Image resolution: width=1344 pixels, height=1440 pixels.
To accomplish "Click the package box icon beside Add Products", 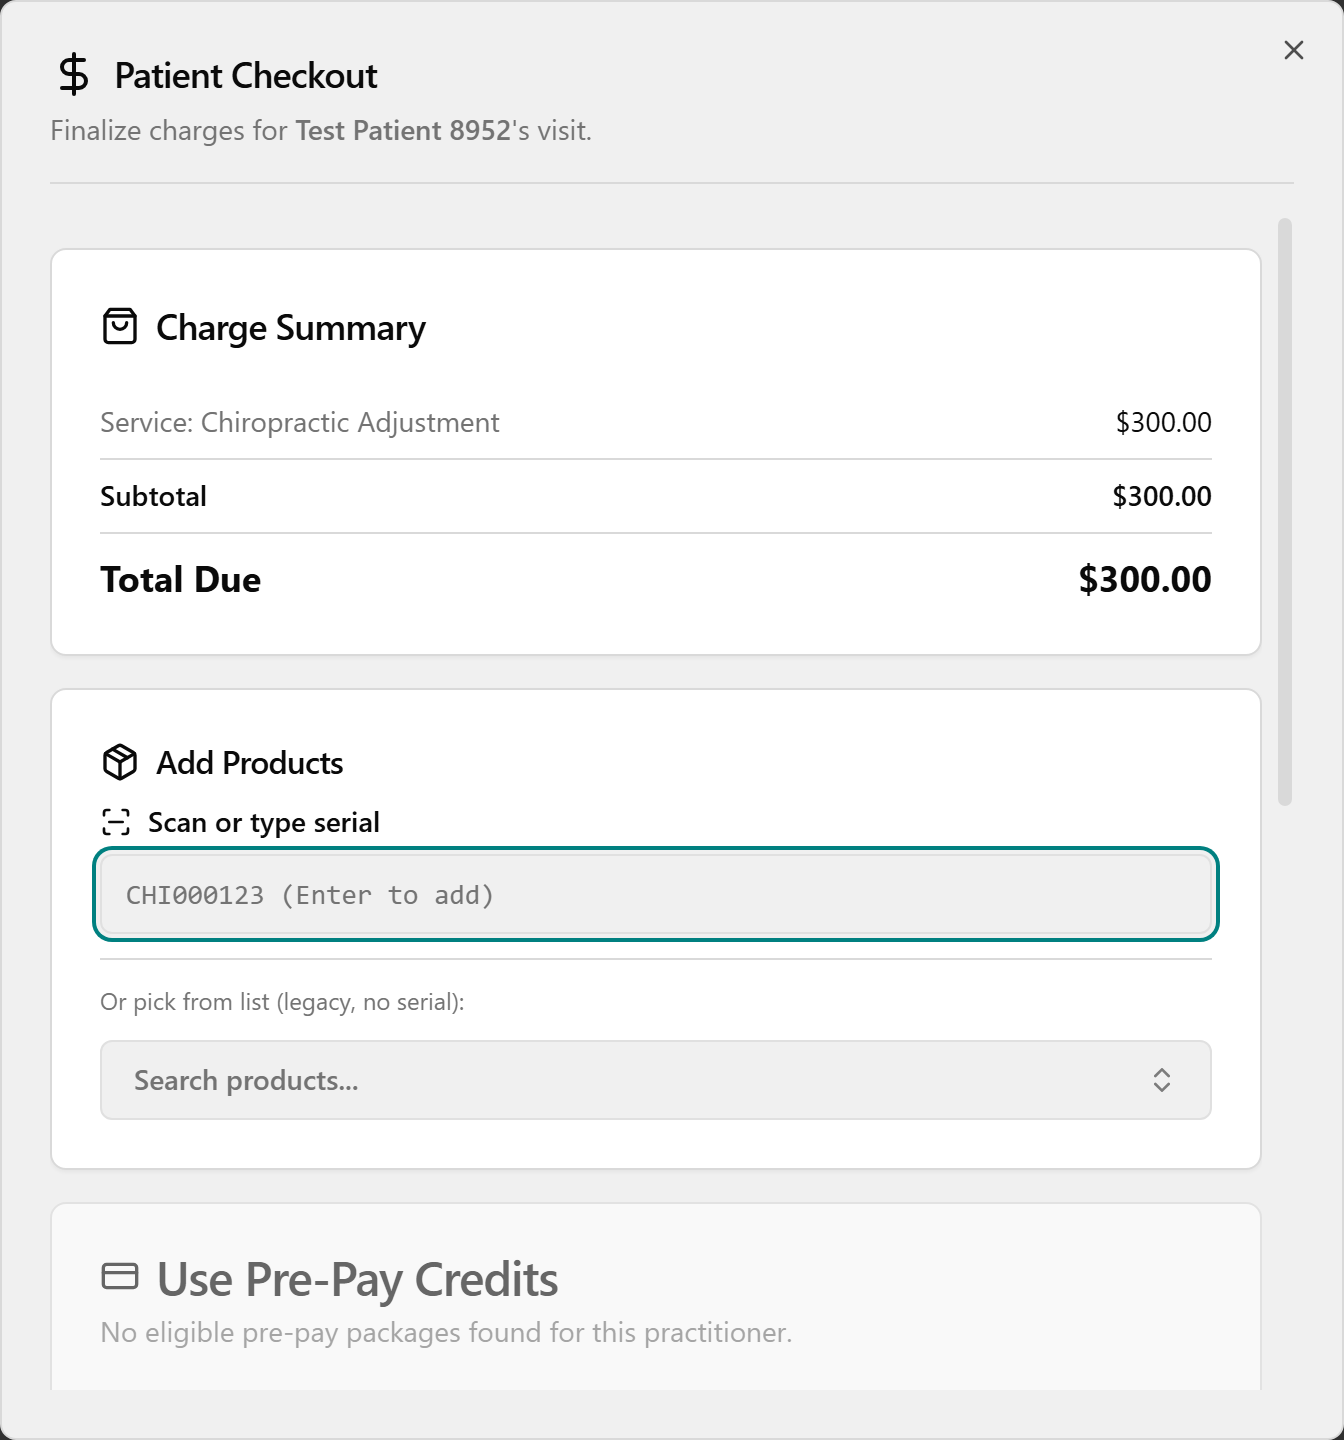I will click(120, 762).
